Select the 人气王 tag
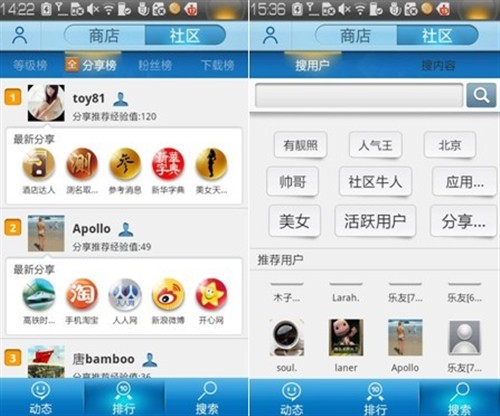This screenshot has height=416, width=500. (375, 145)
